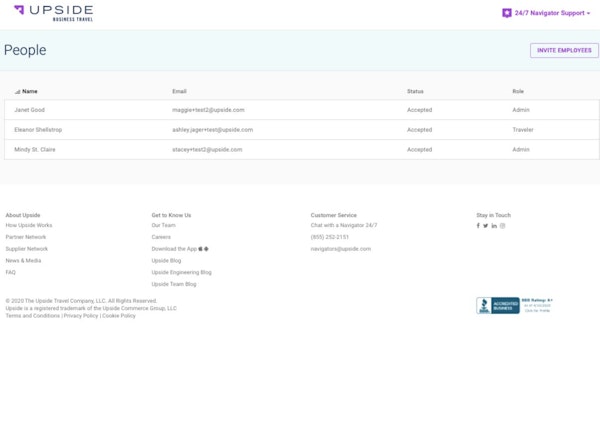The width and height of the screenshot is (600, 429).
Task: Open the Facebook social icon
Action: [x=478, y=226]
